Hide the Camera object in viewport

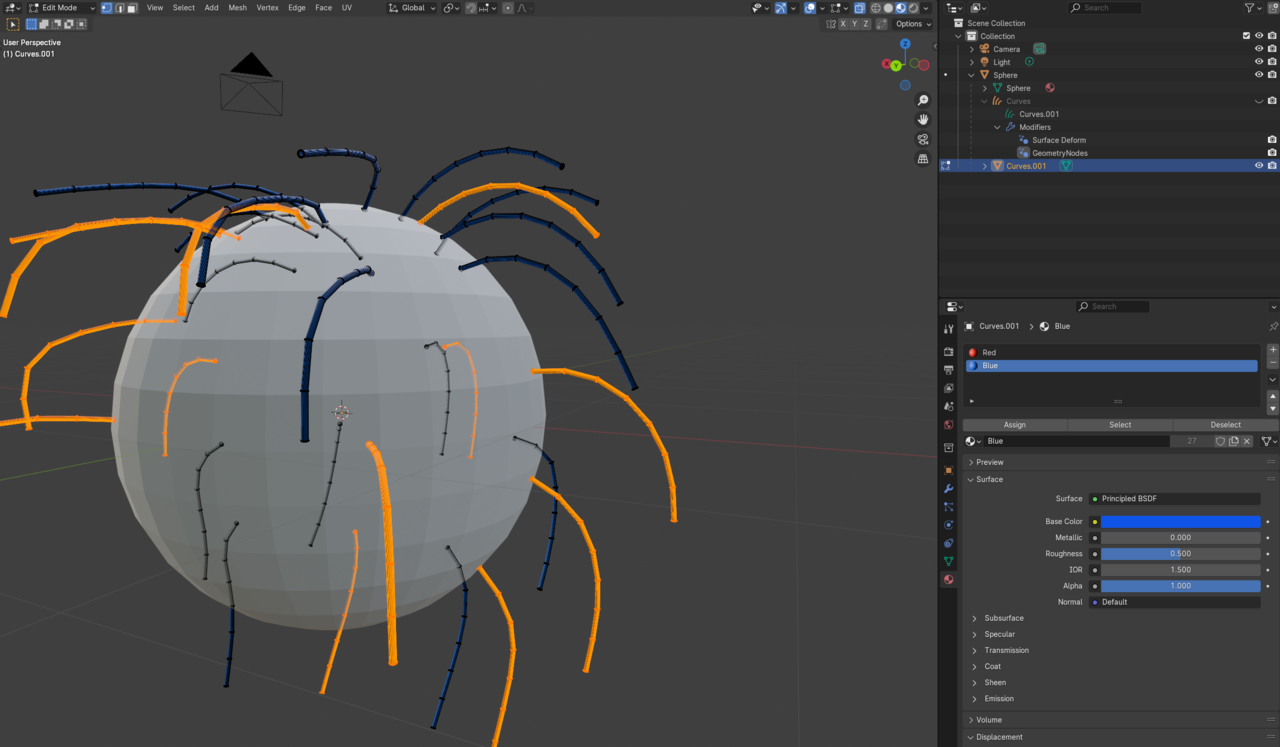1259,49
